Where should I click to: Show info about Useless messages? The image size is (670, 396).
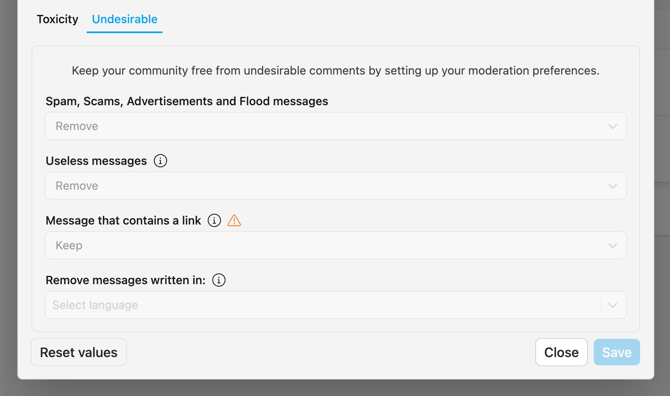(x=160, y=161)
